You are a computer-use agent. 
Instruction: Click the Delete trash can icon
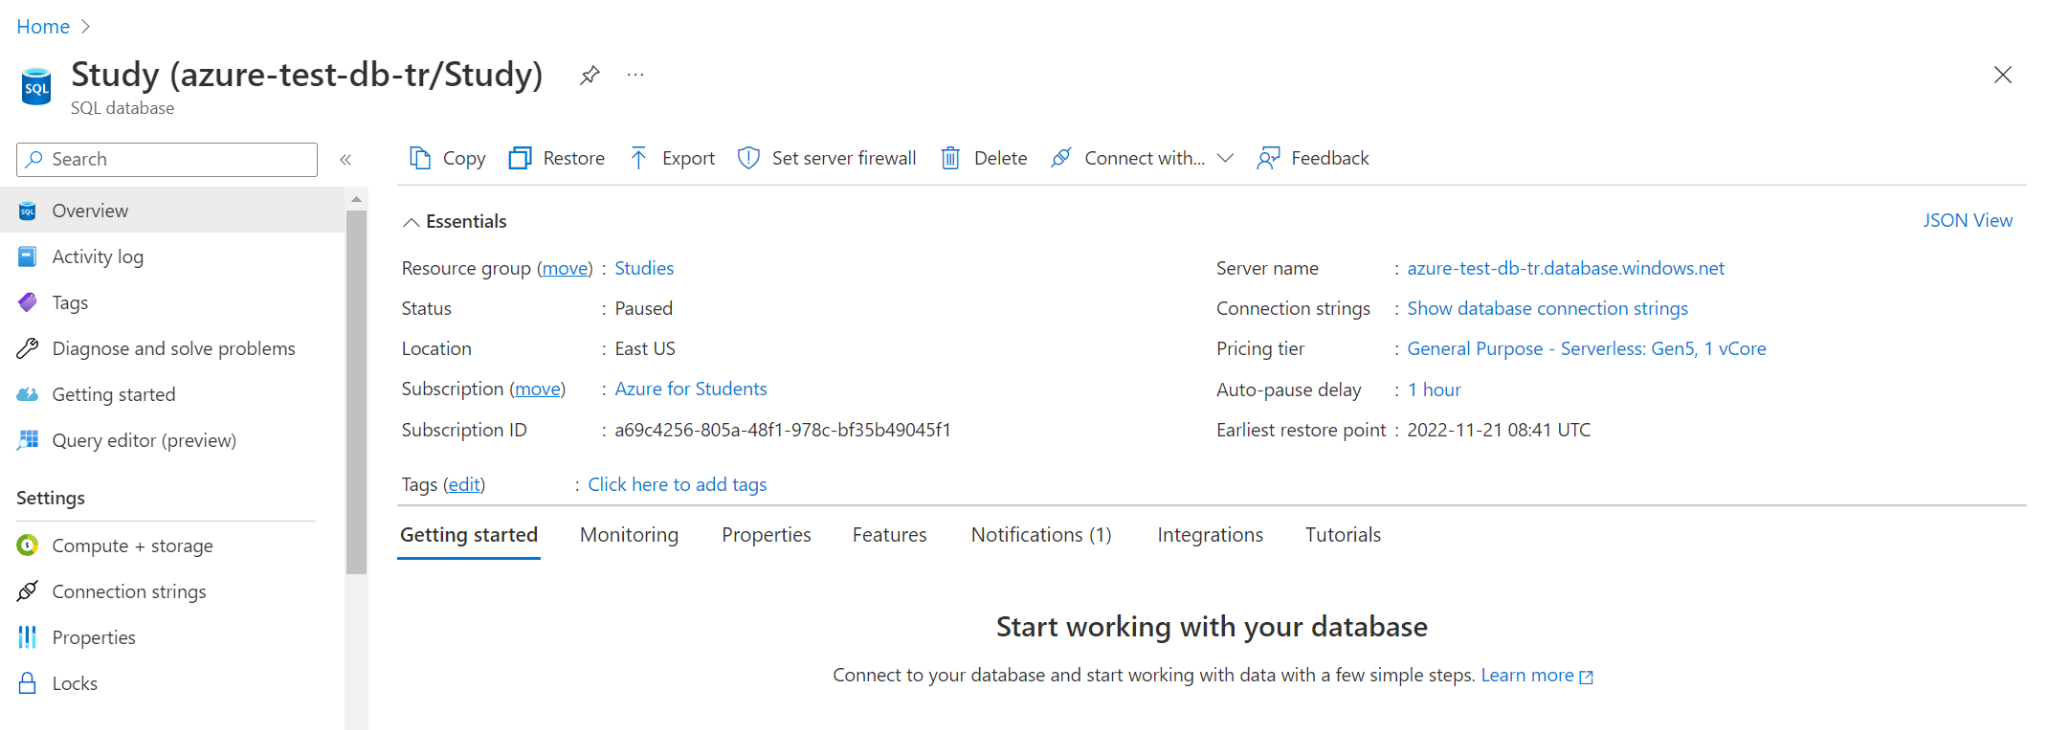click(x=951, y=158)
